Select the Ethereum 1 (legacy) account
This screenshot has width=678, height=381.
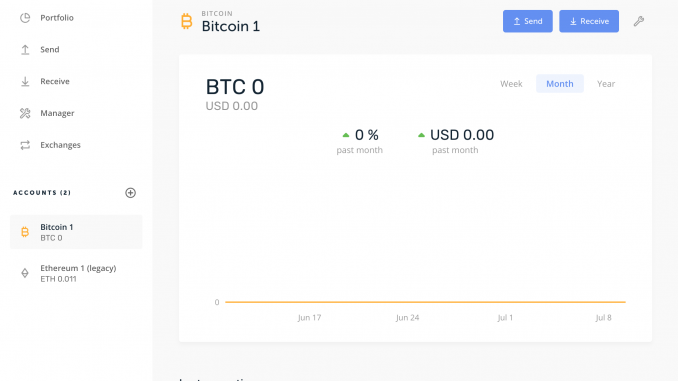tap(76, 273)
